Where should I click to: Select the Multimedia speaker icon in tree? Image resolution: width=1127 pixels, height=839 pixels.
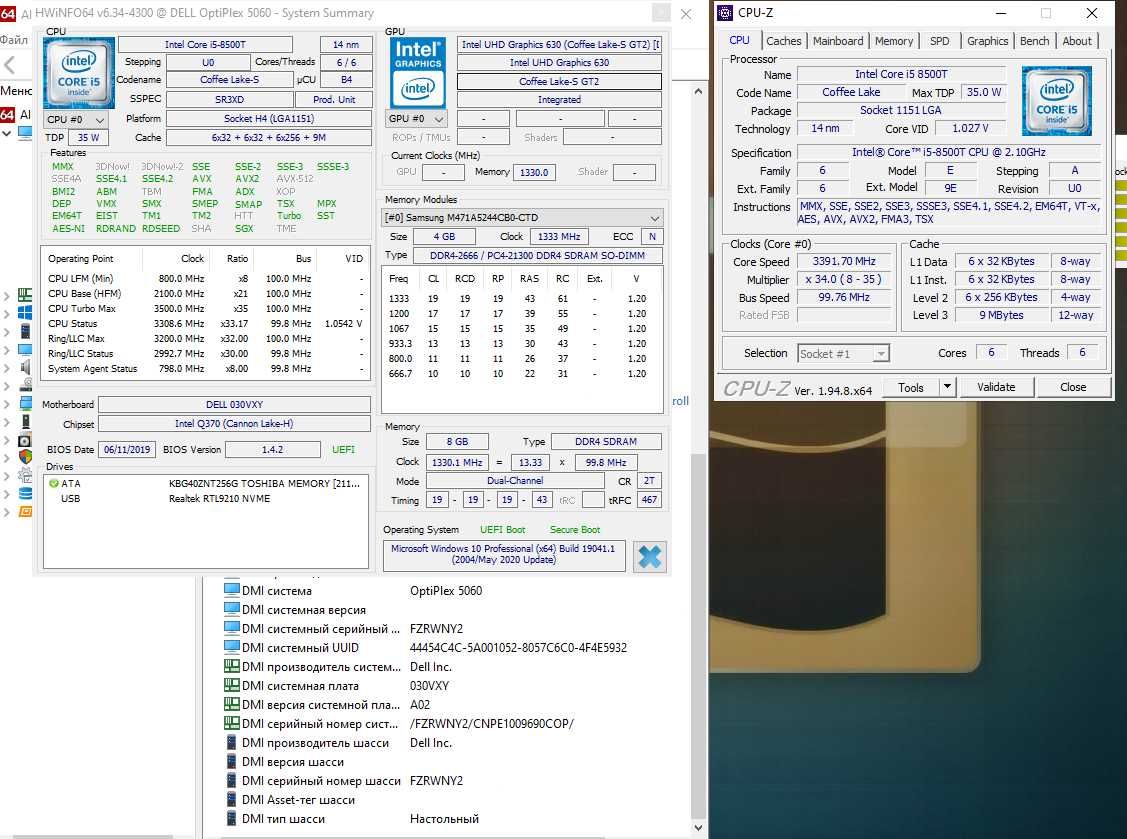[x=25, y=367]
